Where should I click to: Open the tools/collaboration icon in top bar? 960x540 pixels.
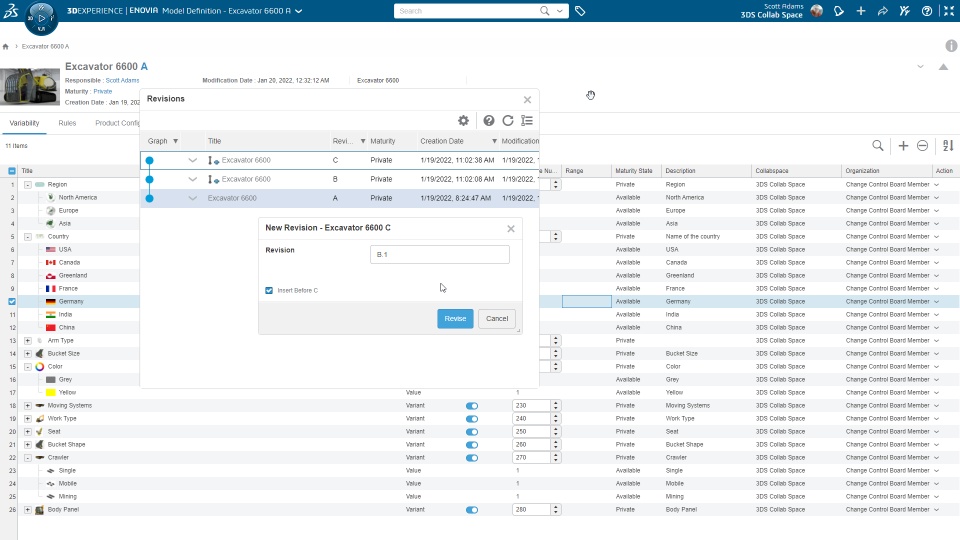[x=904, y=11]
